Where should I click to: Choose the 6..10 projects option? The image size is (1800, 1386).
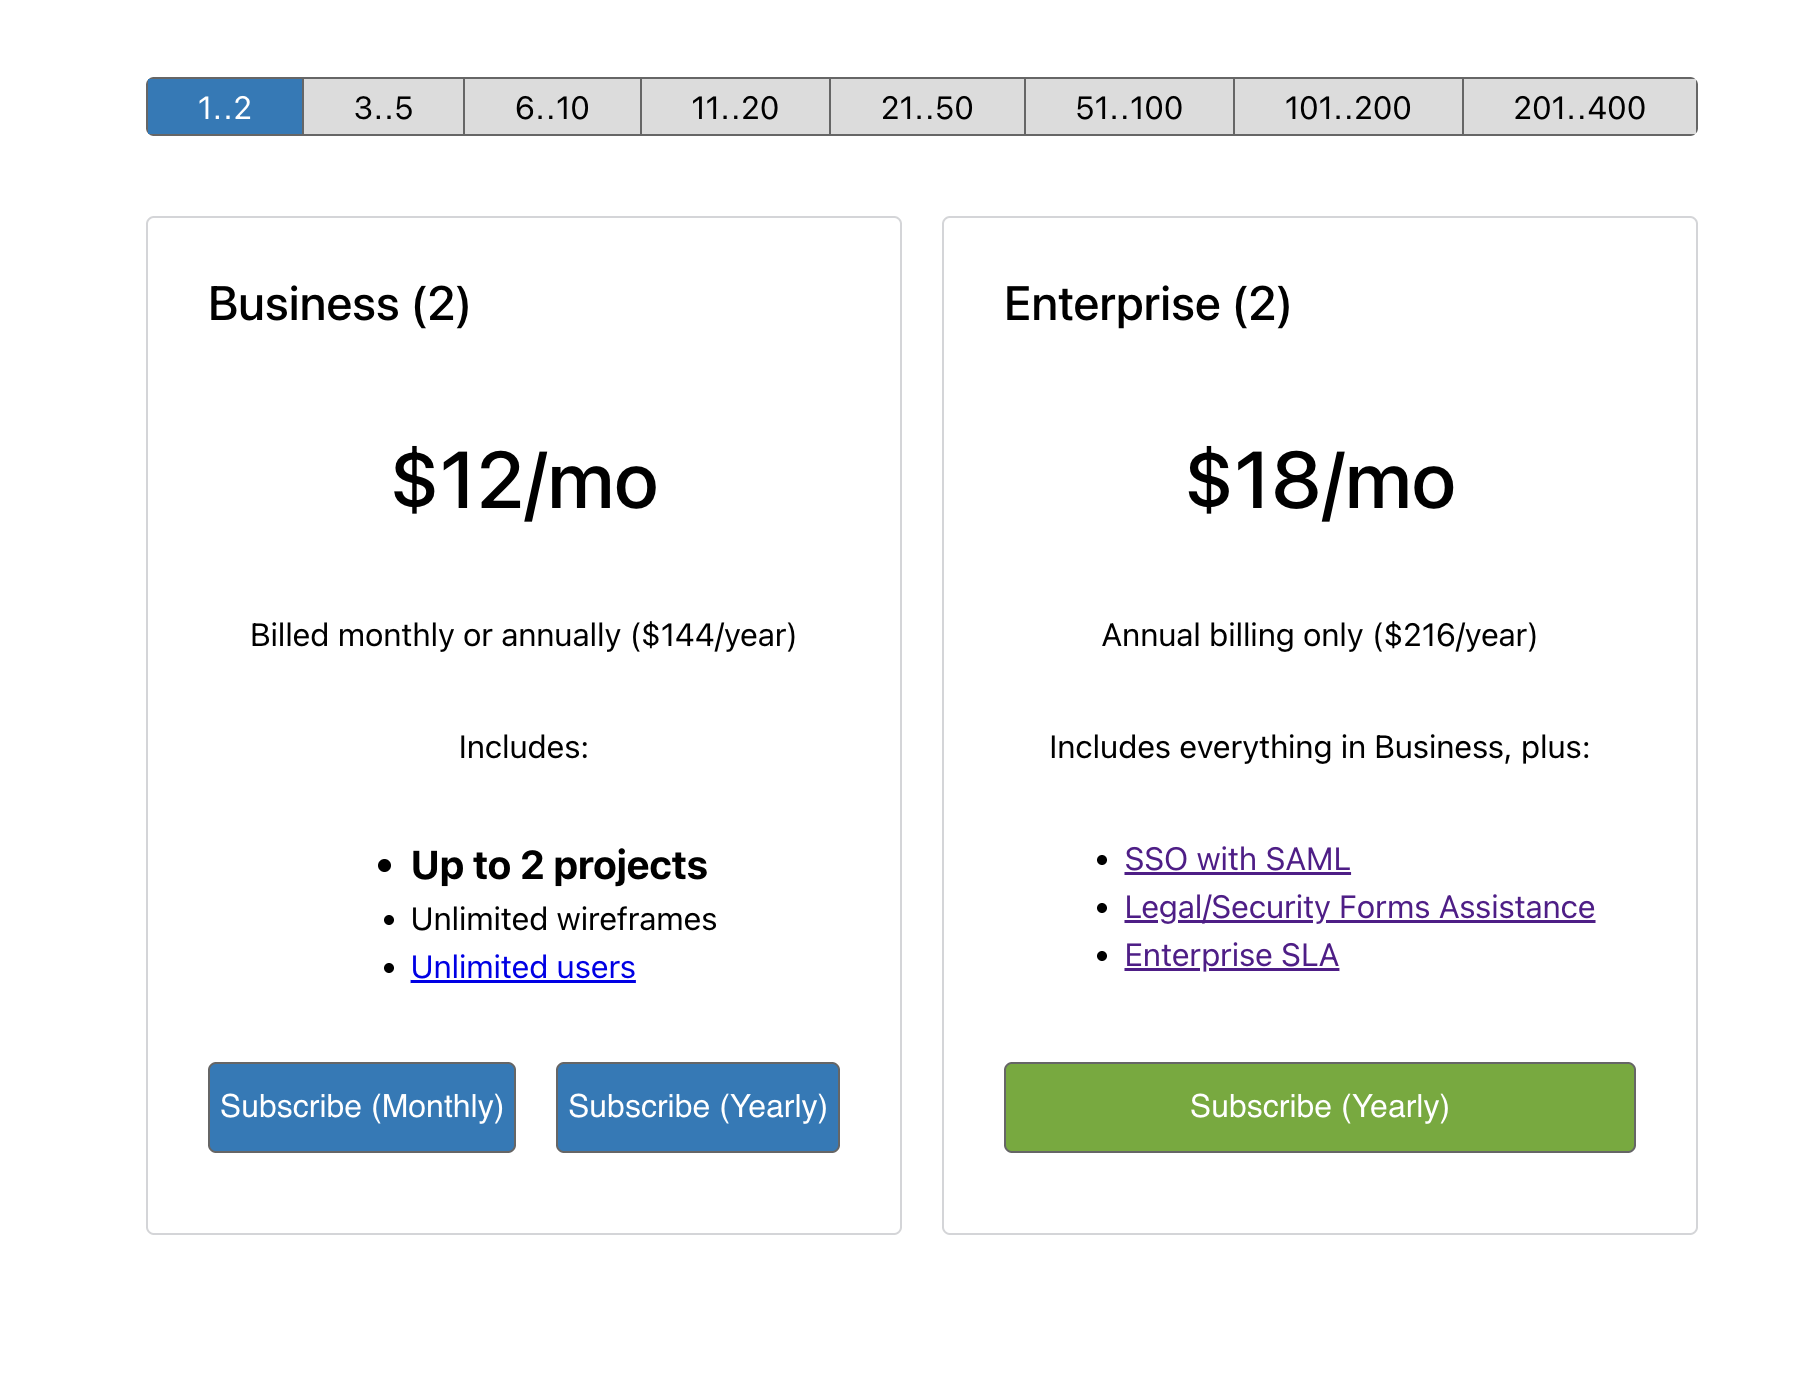552,107
